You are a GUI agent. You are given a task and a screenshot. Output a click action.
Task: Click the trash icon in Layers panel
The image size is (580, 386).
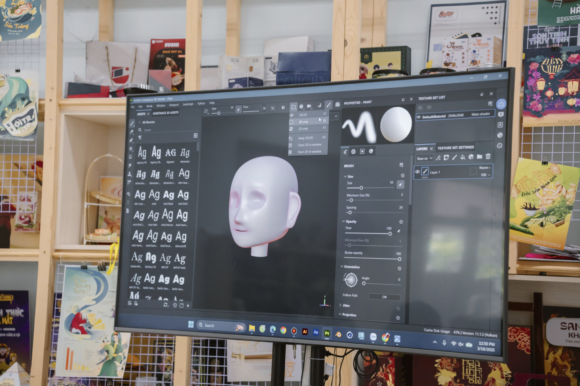click(488, 156)
